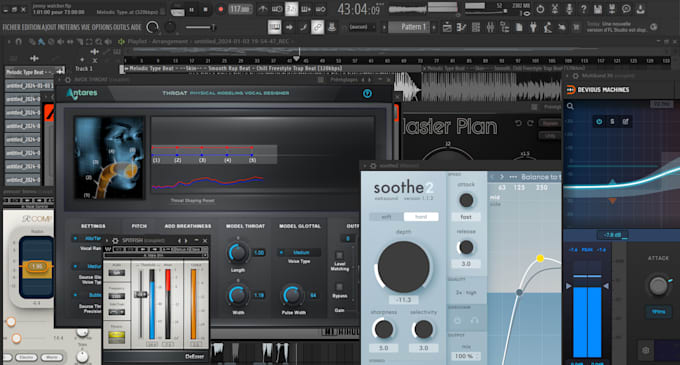Image resolution: width=680 pixels, height=365 pixels.
Task: Select the yellow node on soothe2 curve
Action: point(540,258)
